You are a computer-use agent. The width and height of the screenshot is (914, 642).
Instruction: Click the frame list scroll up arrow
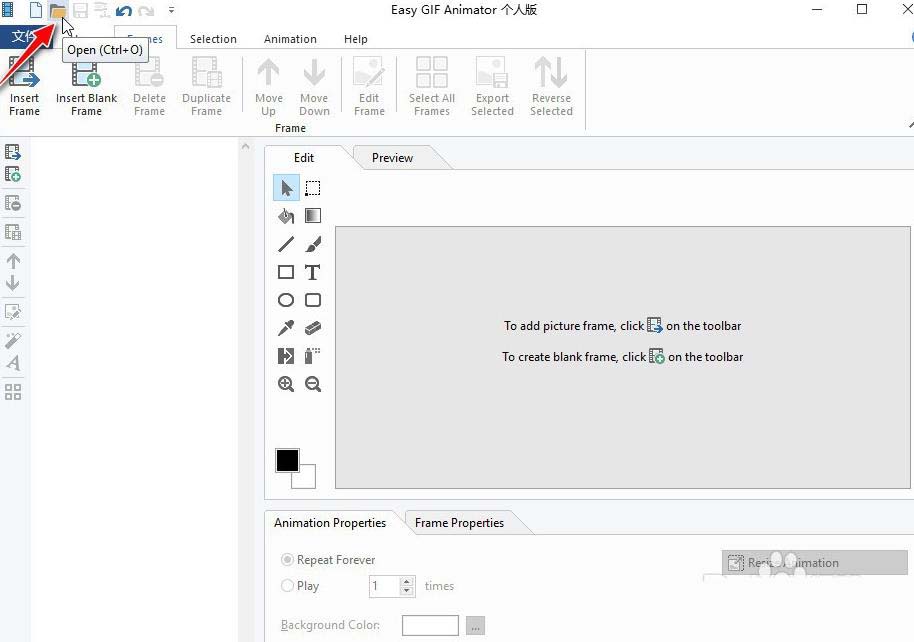[245, 146]
